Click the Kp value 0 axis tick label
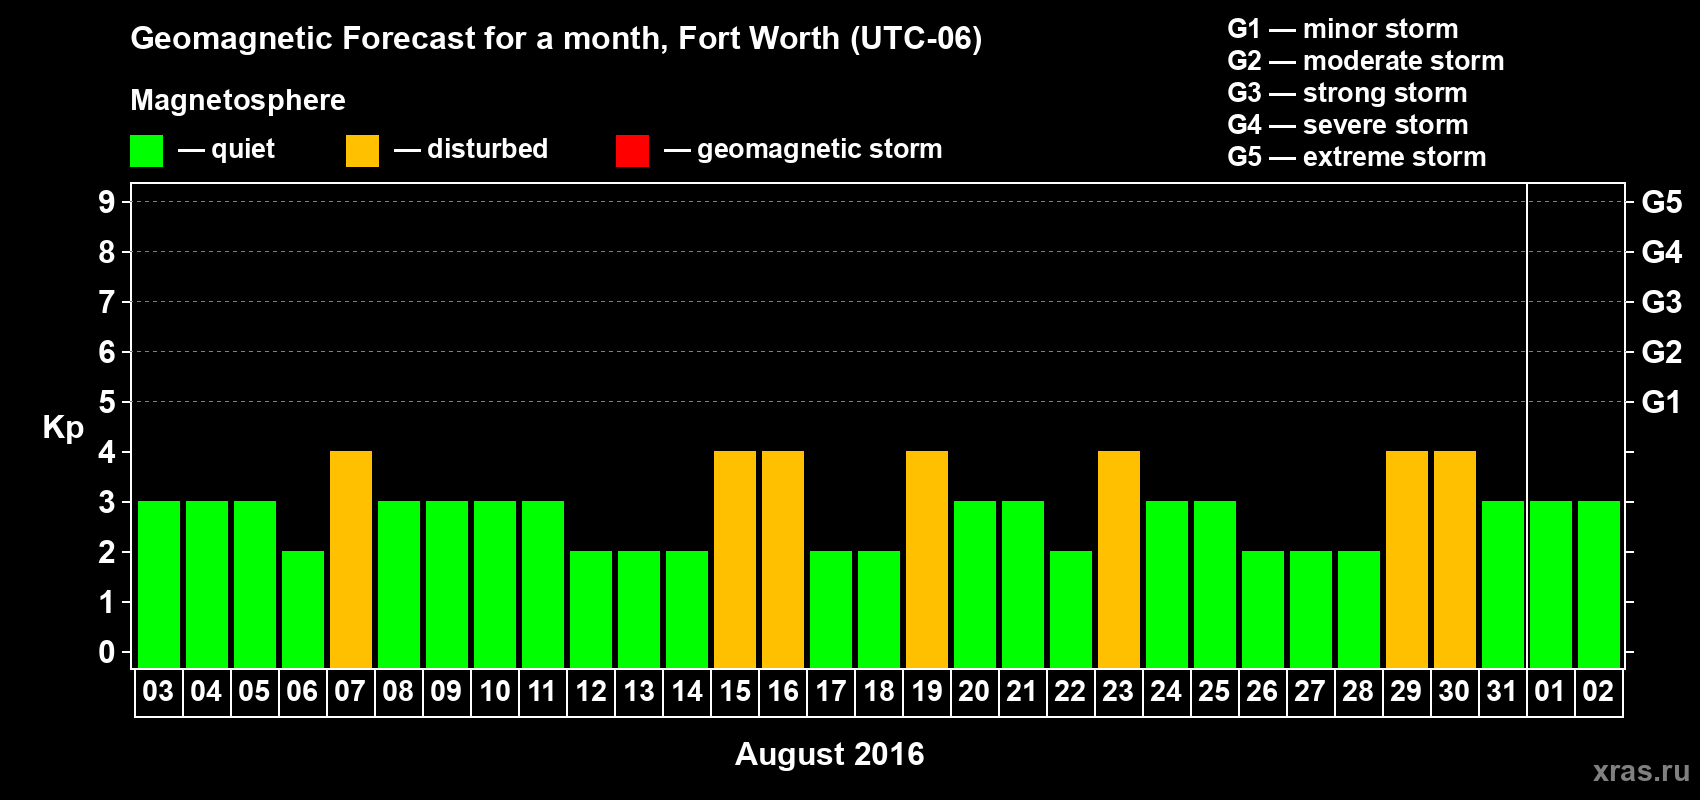 (x=107, y=652)
